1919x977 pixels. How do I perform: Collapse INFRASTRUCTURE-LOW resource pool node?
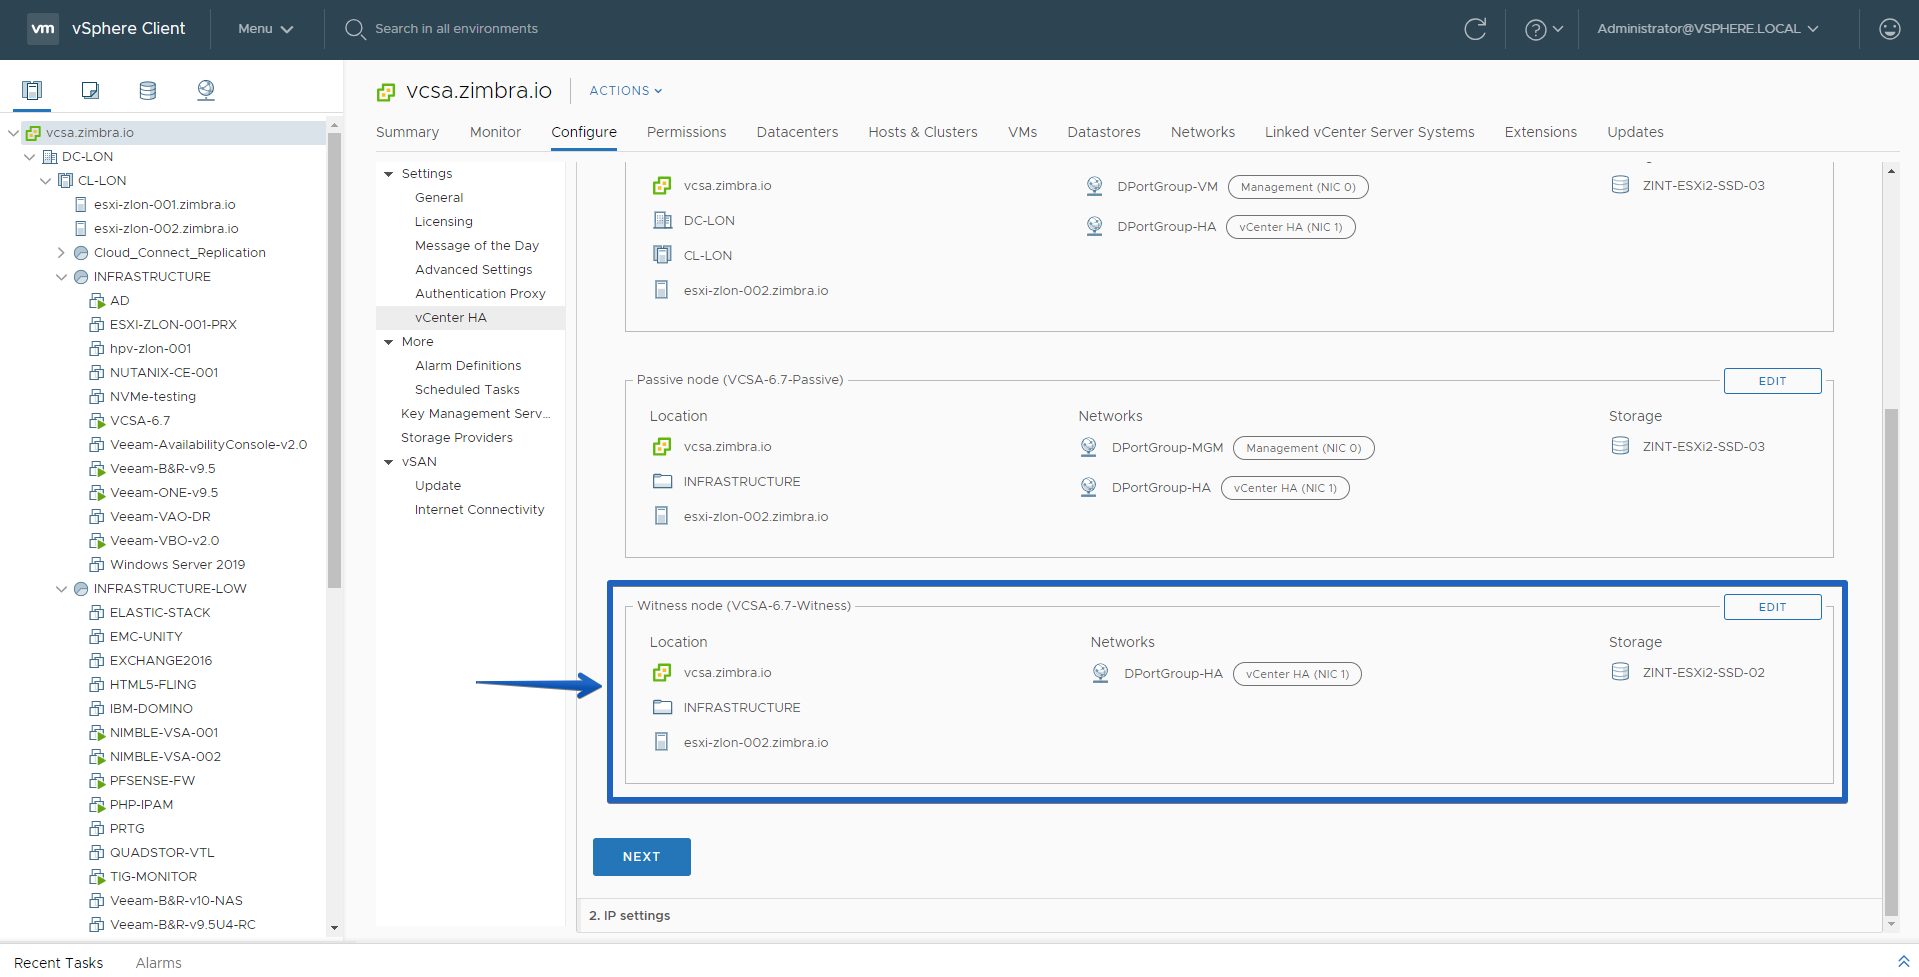pyautogui.click(x=61, y=589)
